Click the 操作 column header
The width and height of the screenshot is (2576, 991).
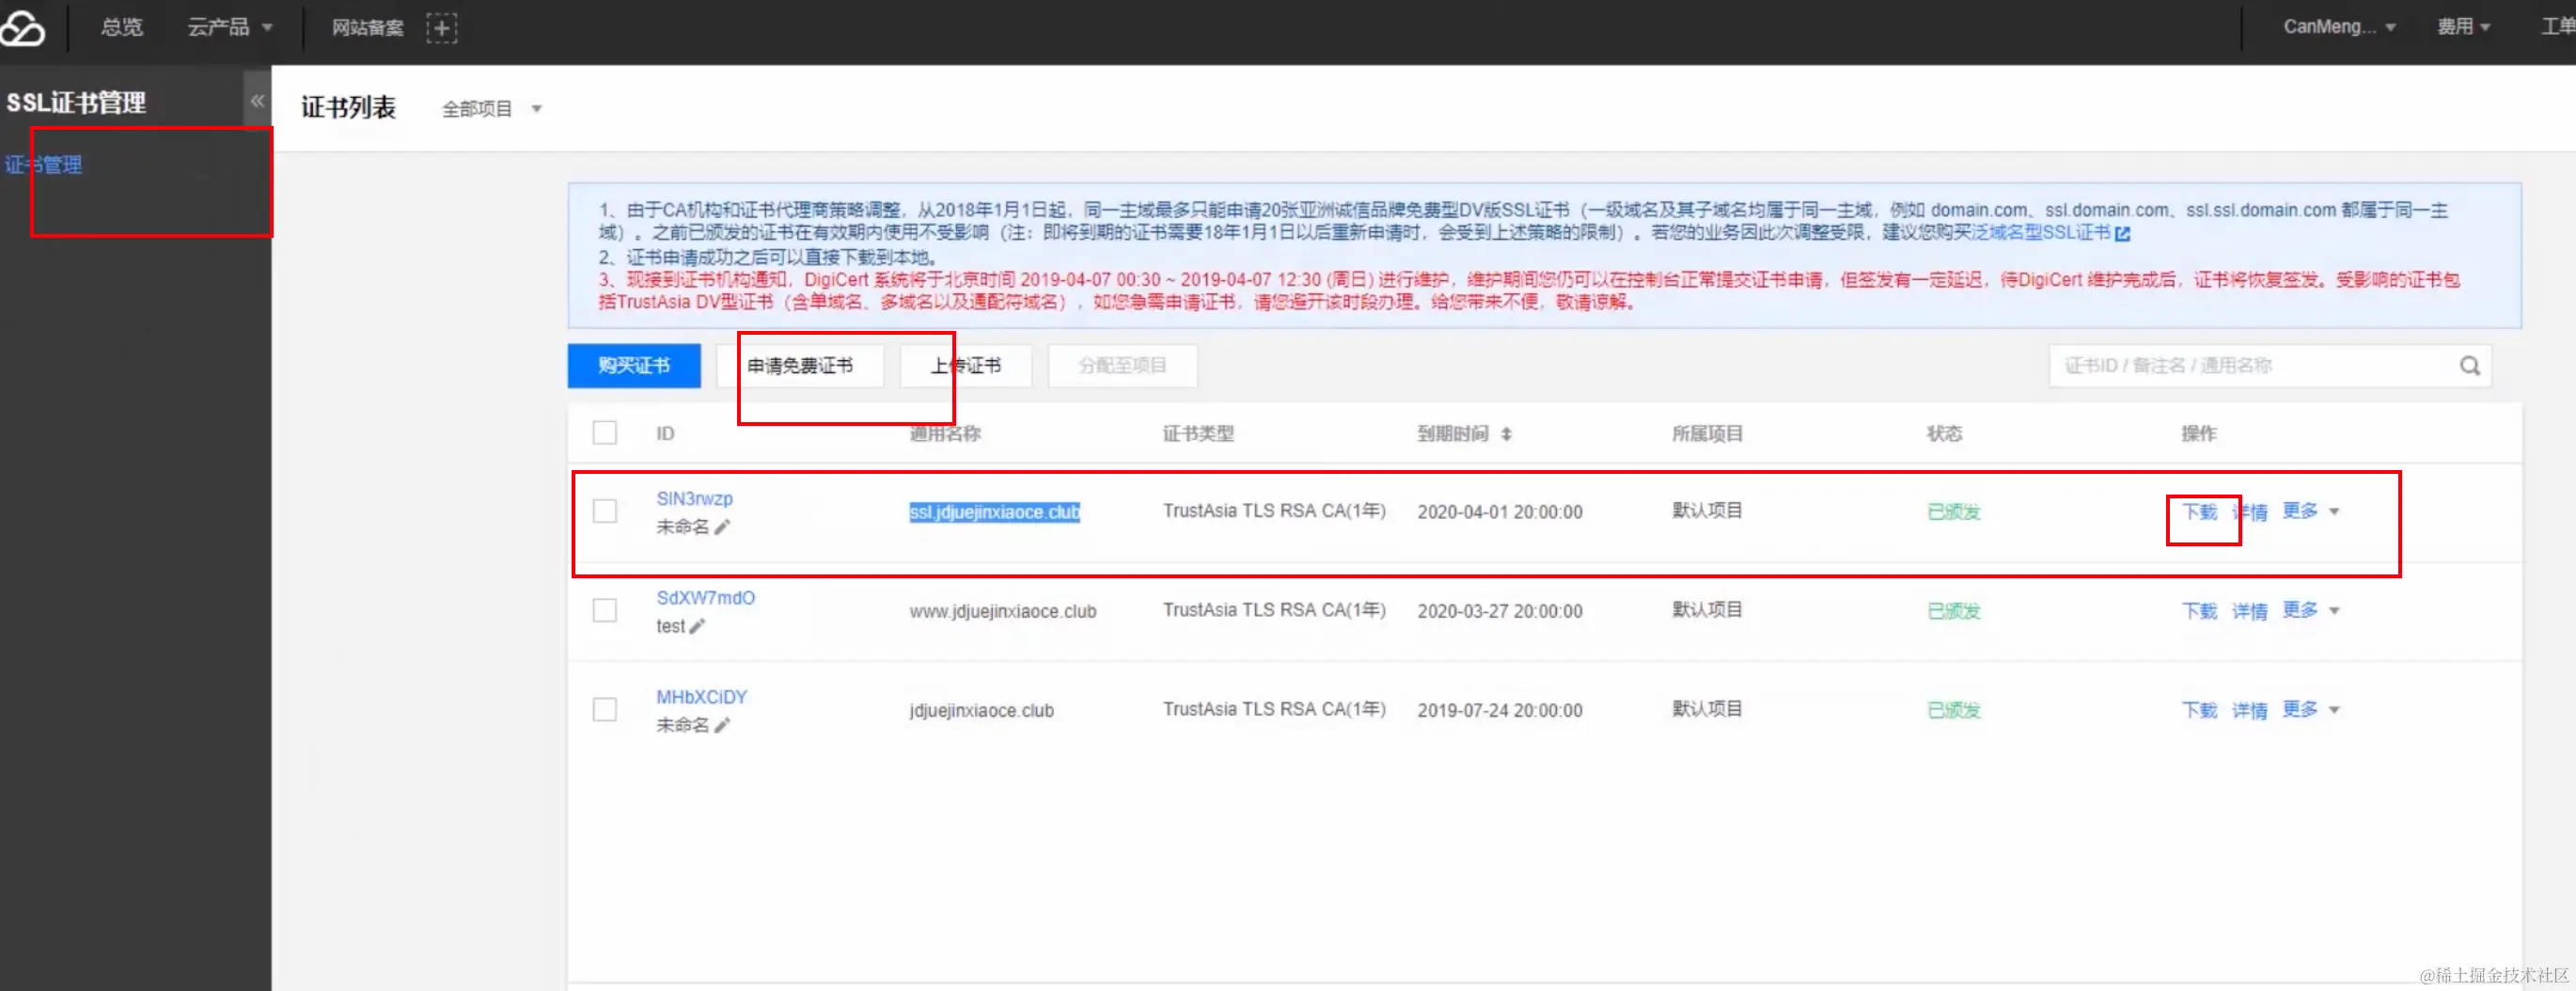[x=2198, y=433]
